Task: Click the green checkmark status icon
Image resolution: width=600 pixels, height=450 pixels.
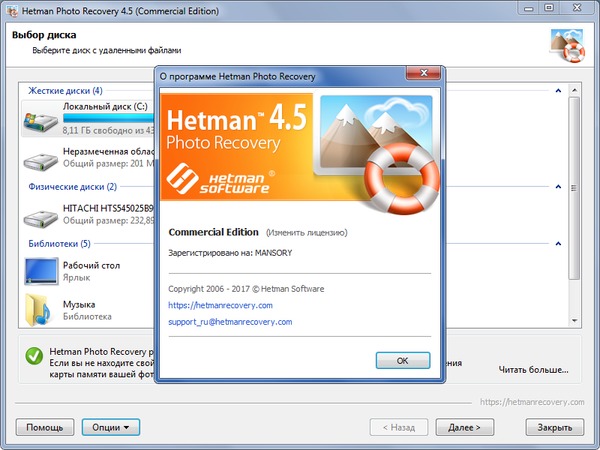Action: pyautogui.click(x=34, y=356)
